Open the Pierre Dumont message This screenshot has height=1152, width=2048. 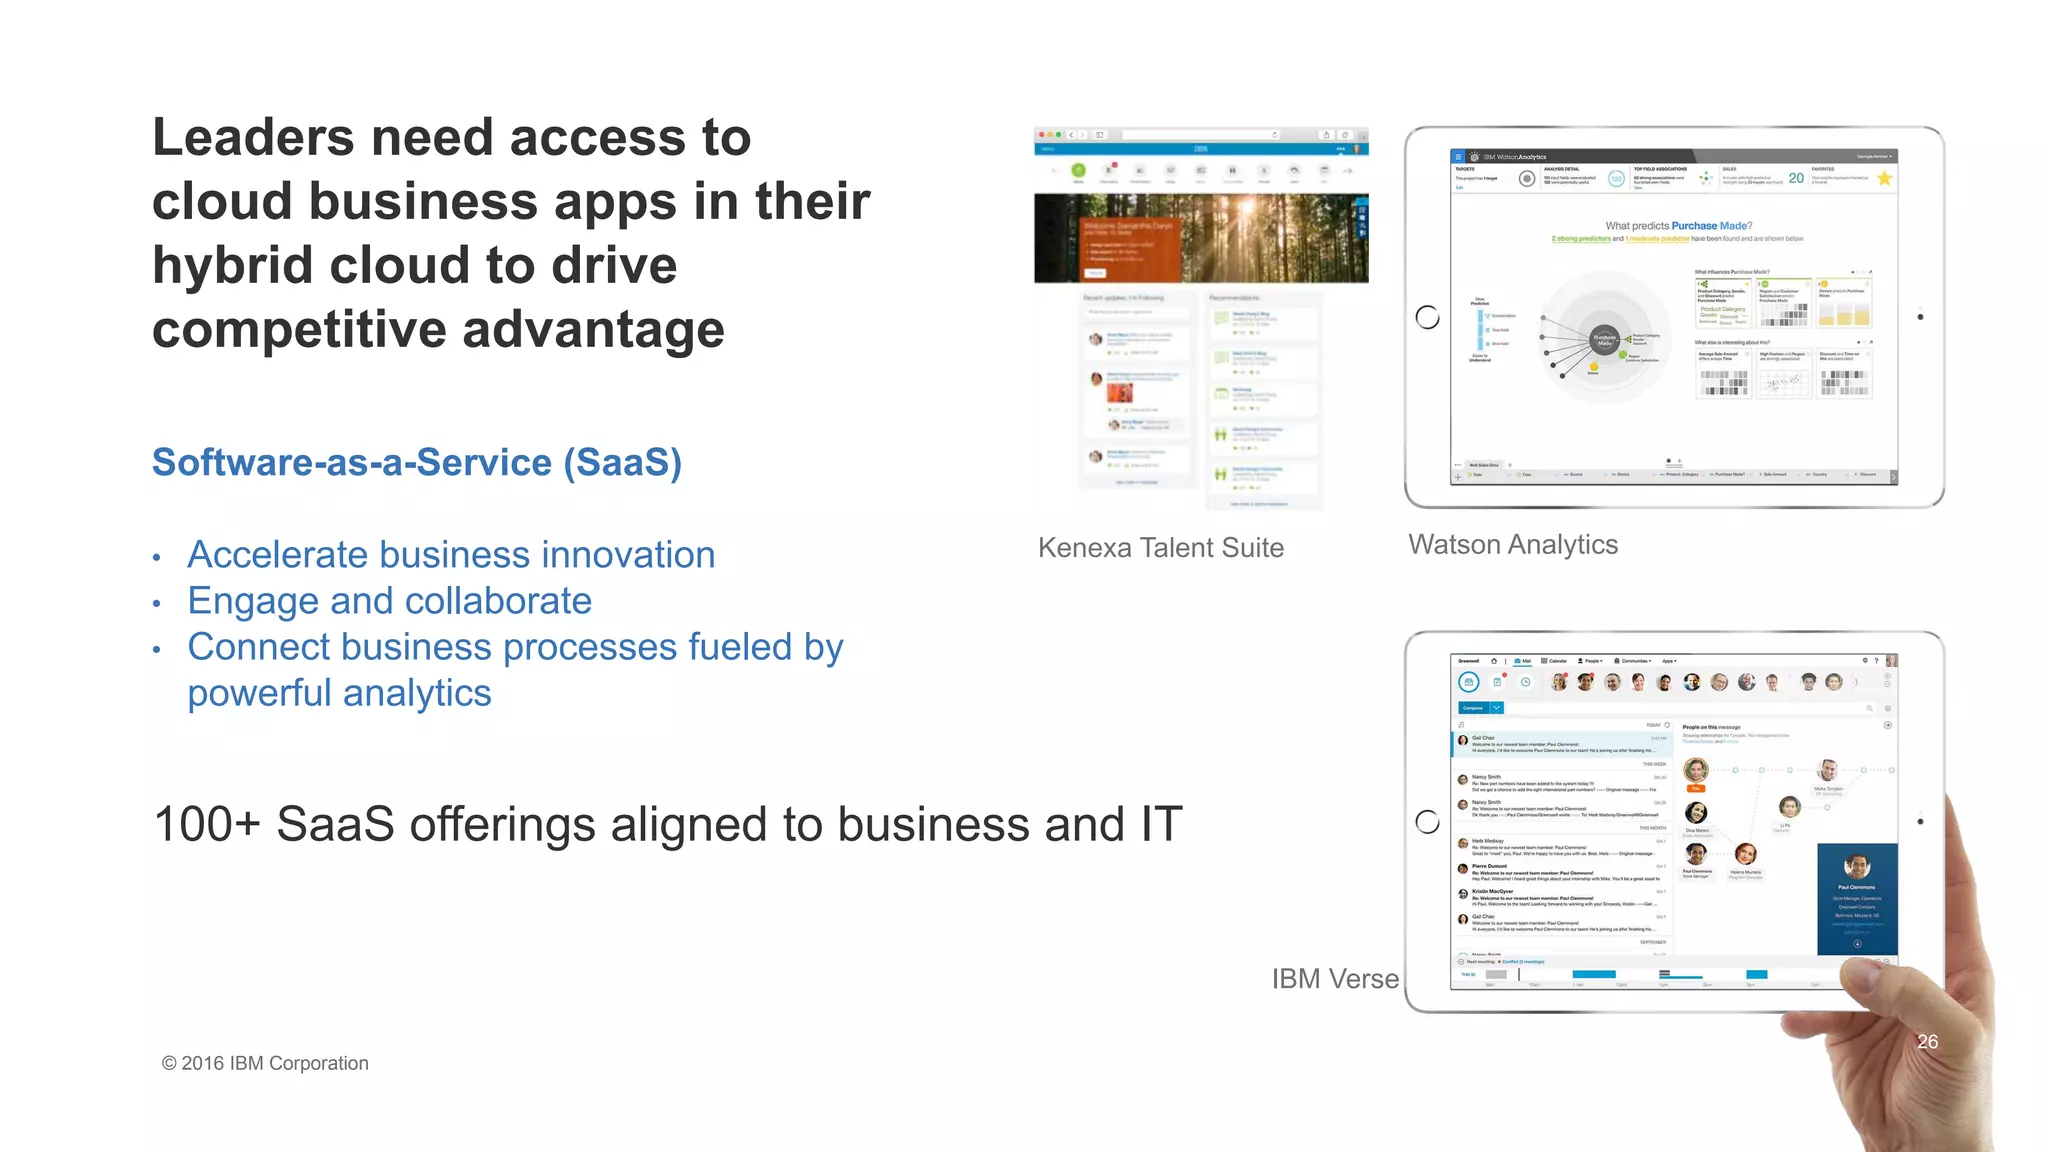[1562, 873]
